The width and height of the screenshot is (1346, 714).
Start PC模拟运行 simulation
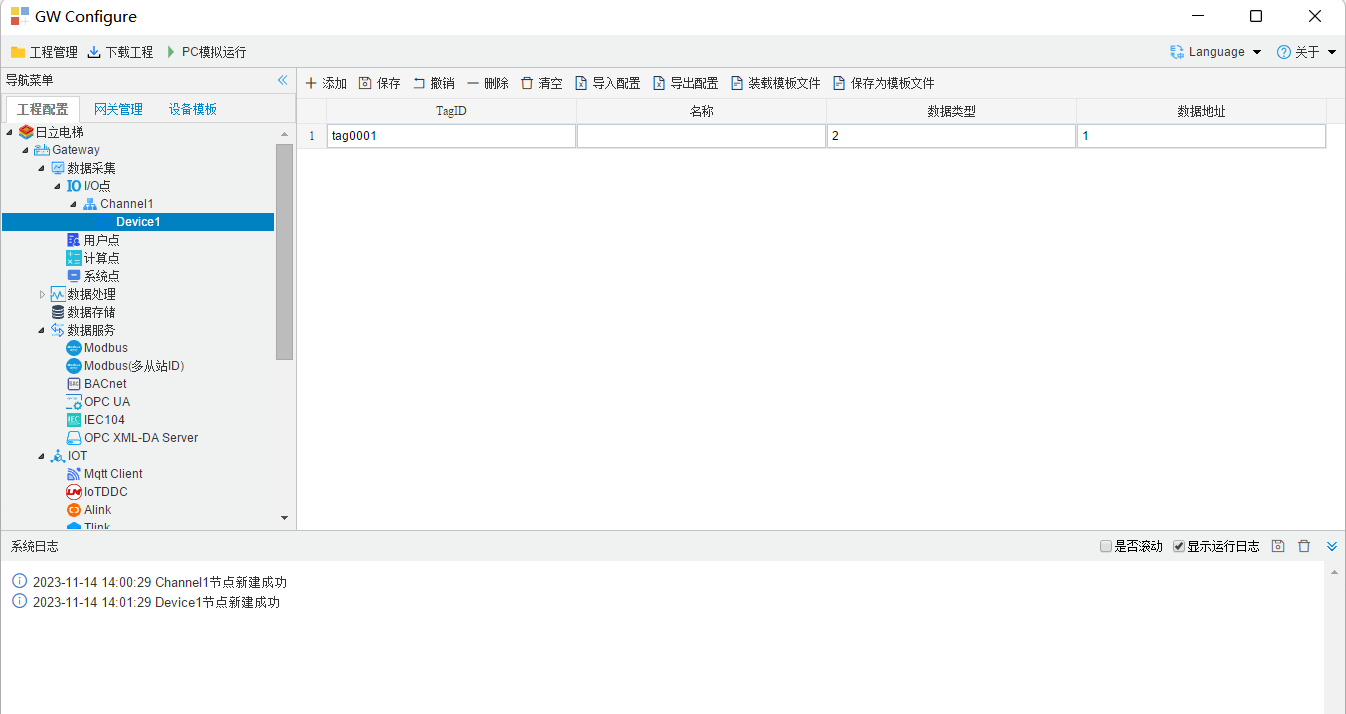click(205, 52)
